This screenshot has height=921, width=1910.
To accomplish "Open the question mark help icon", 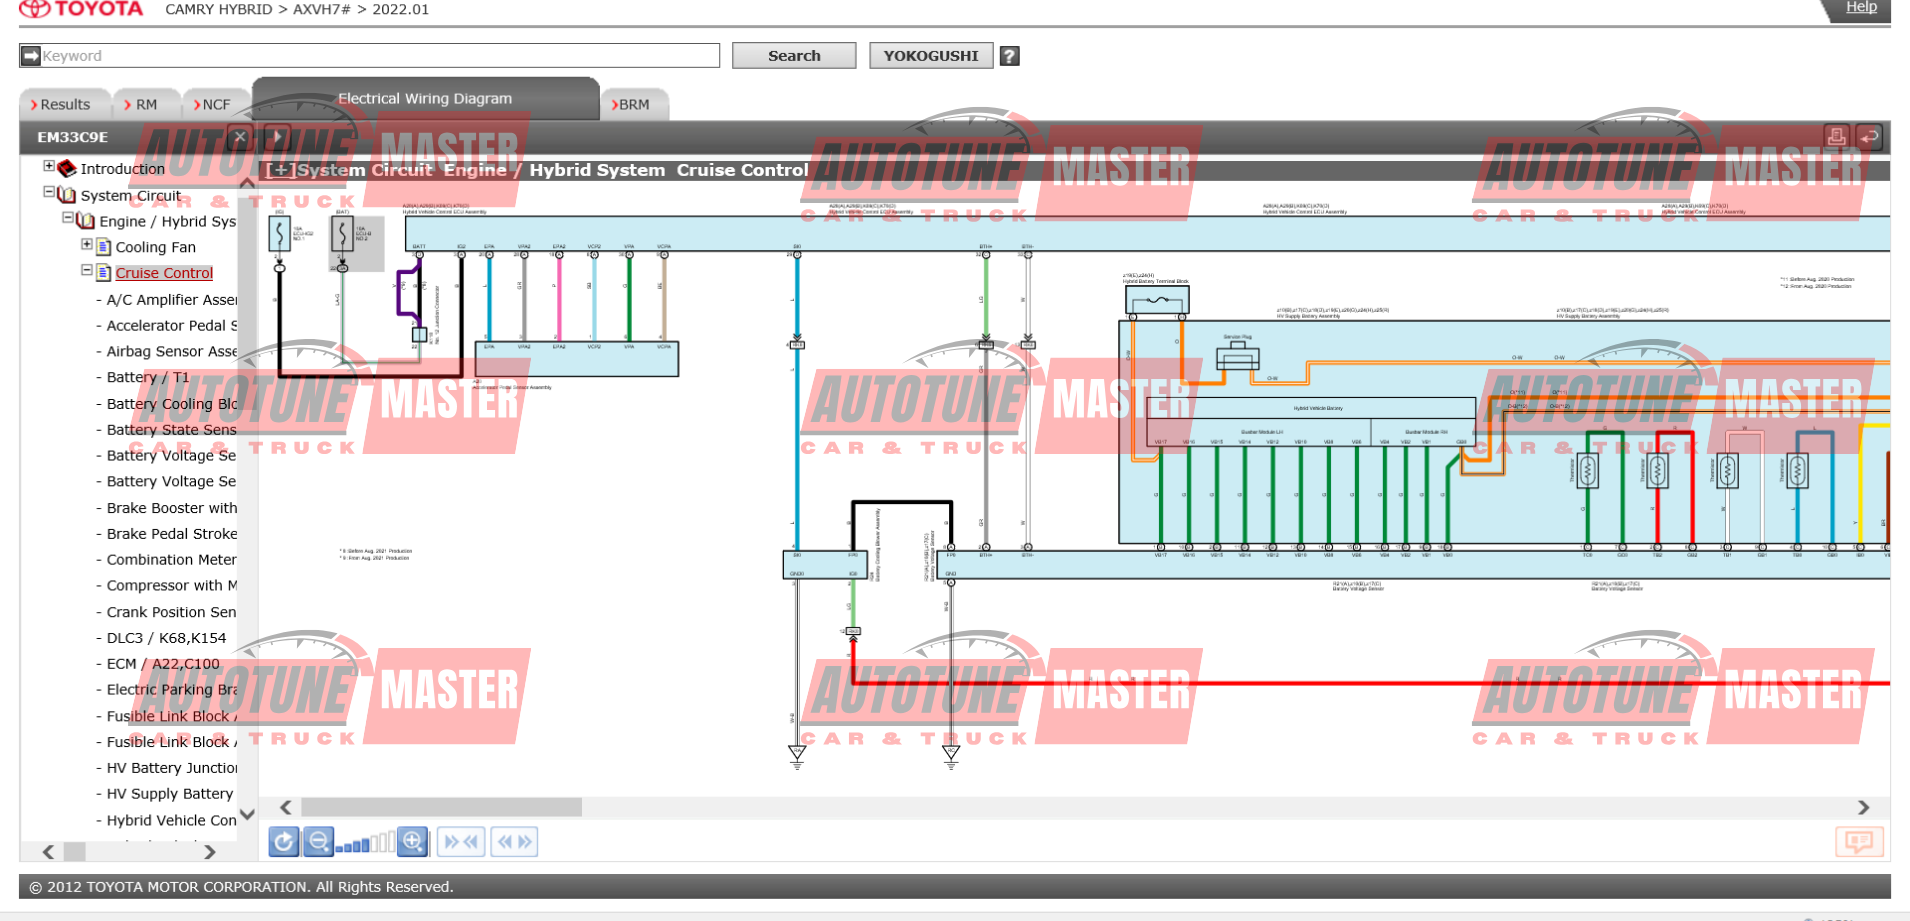I will [x=1010, y=56].
